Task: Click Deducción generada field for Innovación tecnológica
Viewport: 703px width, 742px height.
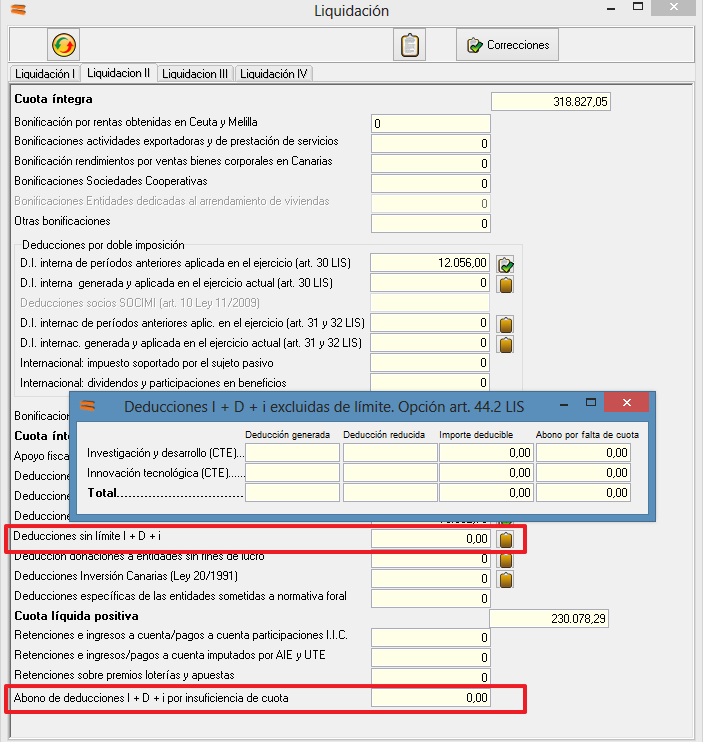Action: tap(292, 473)
